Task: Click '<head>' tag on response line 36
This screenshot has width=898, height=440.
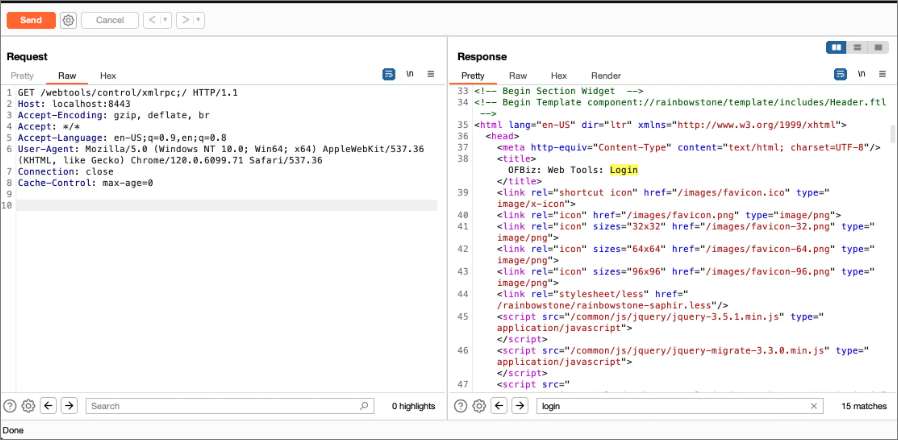Action: pyautogui.click(x=502, y=136)
